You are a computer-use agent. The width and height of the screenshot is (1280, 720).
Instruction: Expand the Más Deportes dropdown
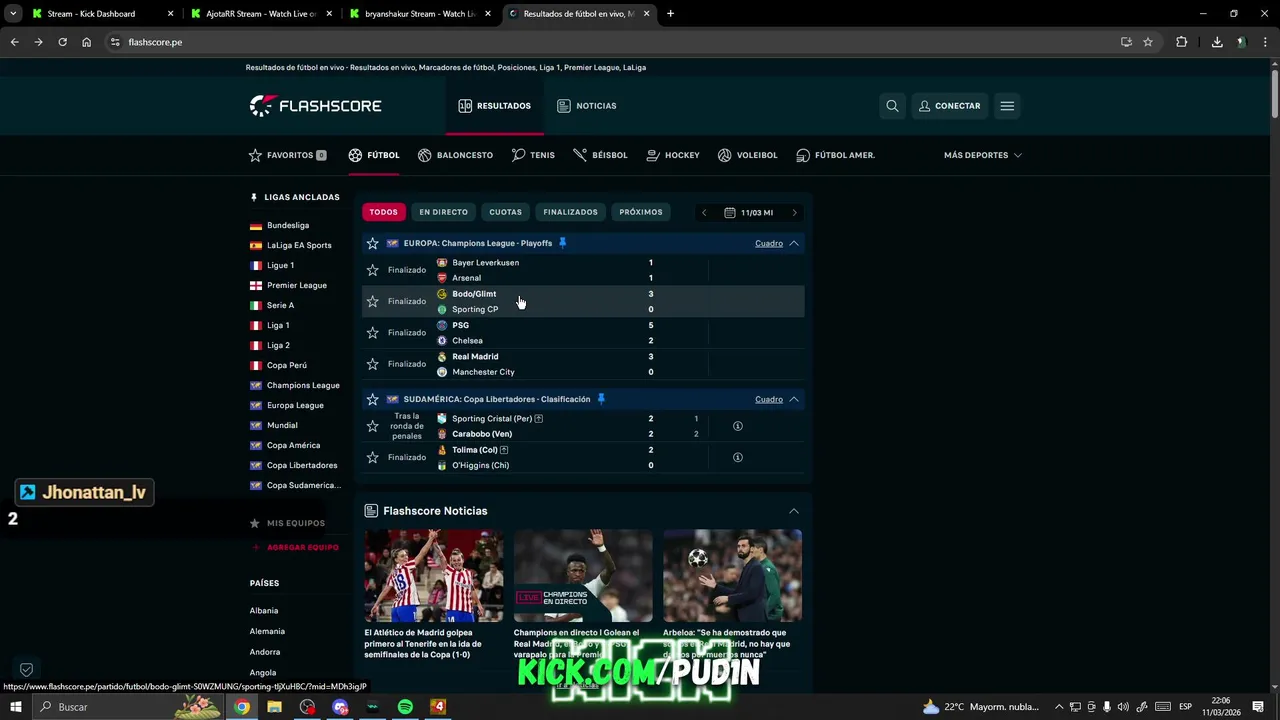point(983,155)
